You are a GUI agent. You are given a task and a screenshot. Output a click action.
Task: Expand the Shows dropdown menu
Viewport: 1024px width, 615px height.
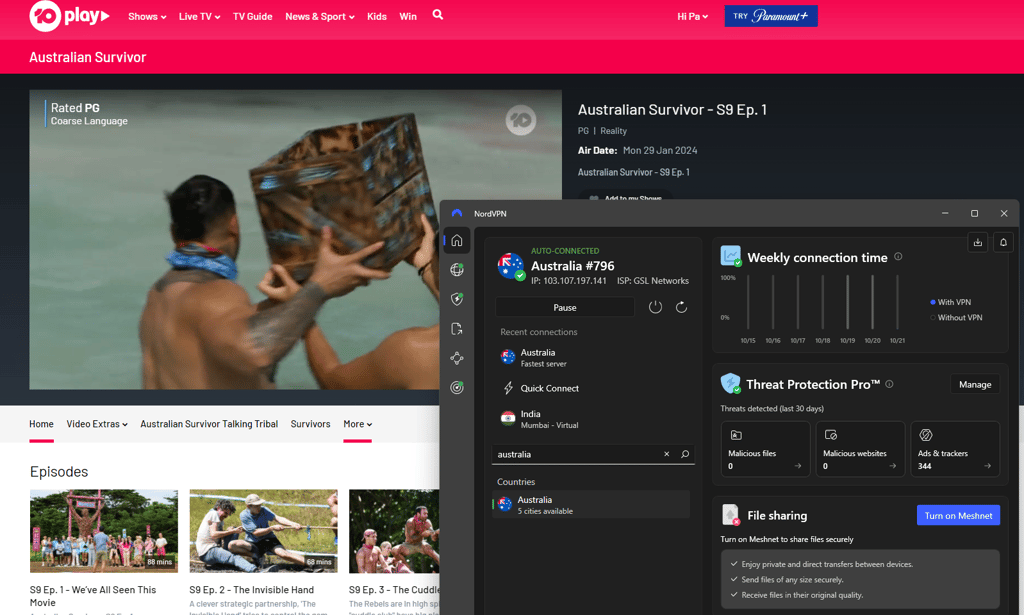click(x=147, y=16)
